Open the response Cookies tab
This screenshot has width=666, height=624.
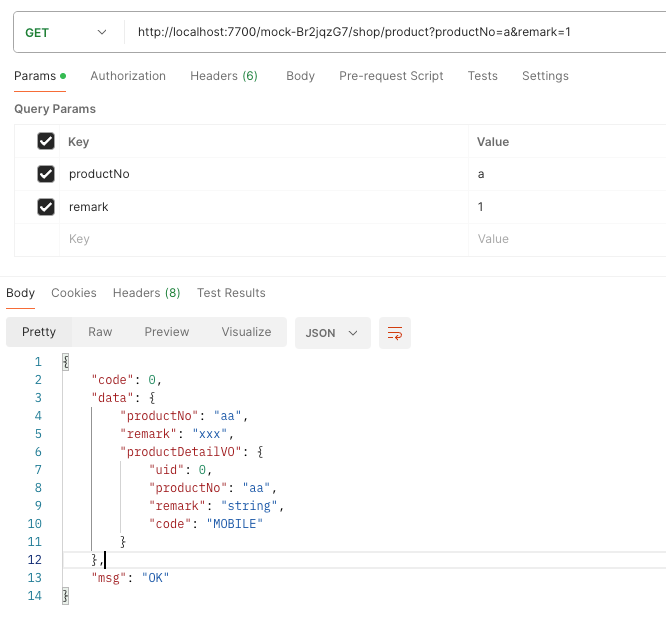click(74, 293)
